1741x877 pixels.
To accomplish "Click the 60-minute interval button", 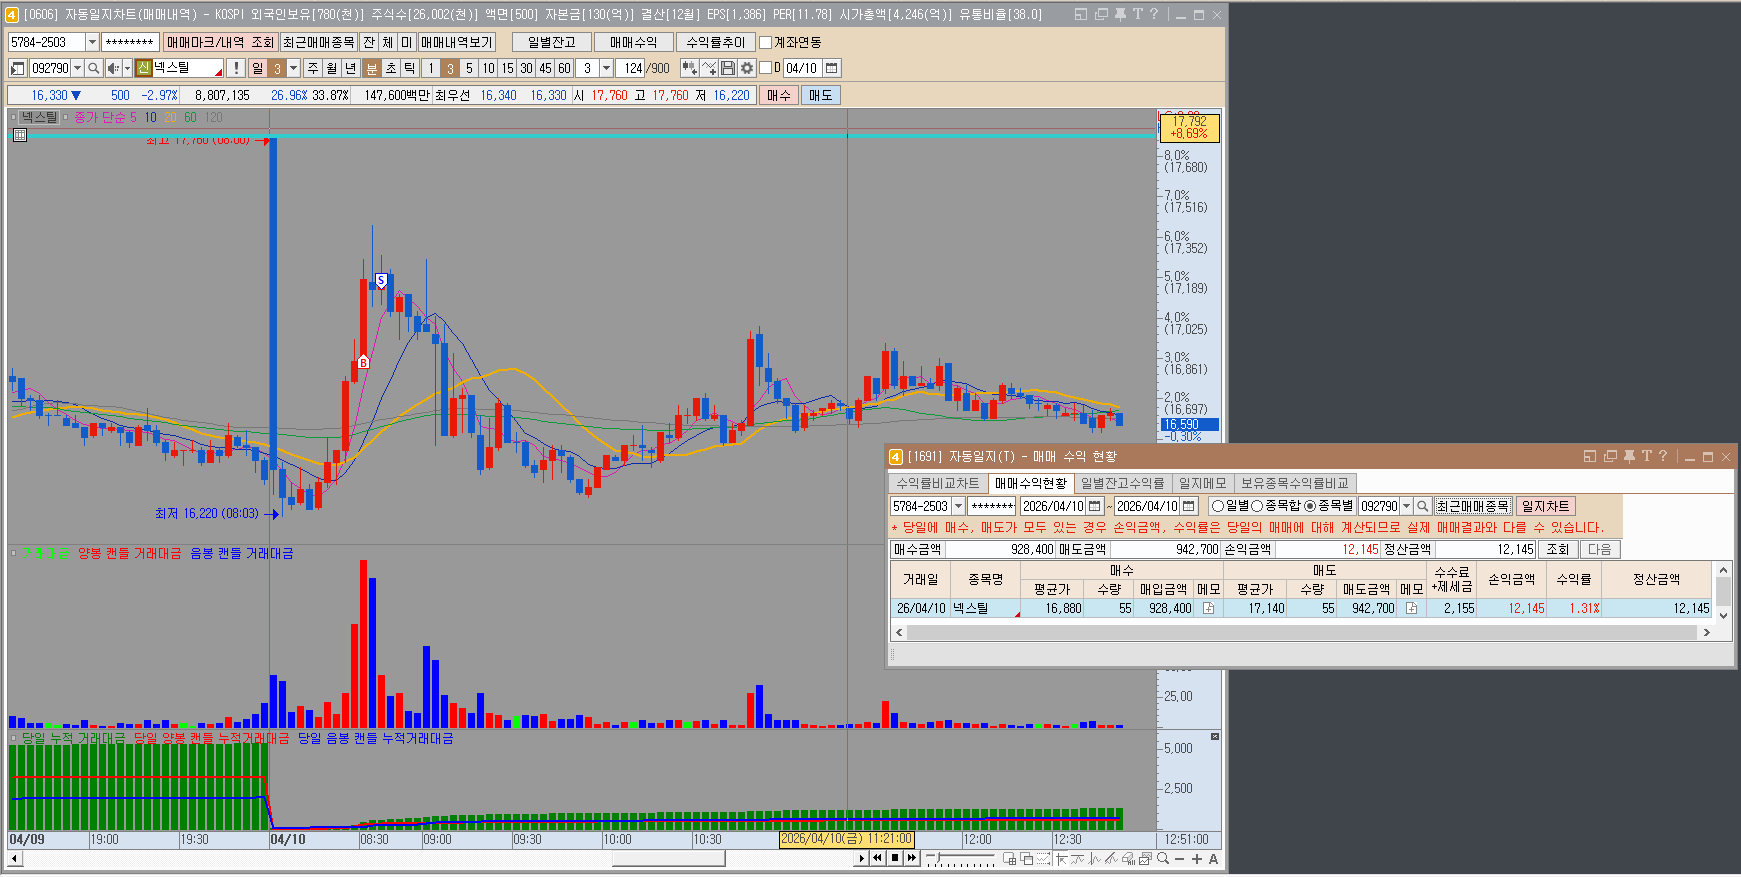I will (564, 68).
